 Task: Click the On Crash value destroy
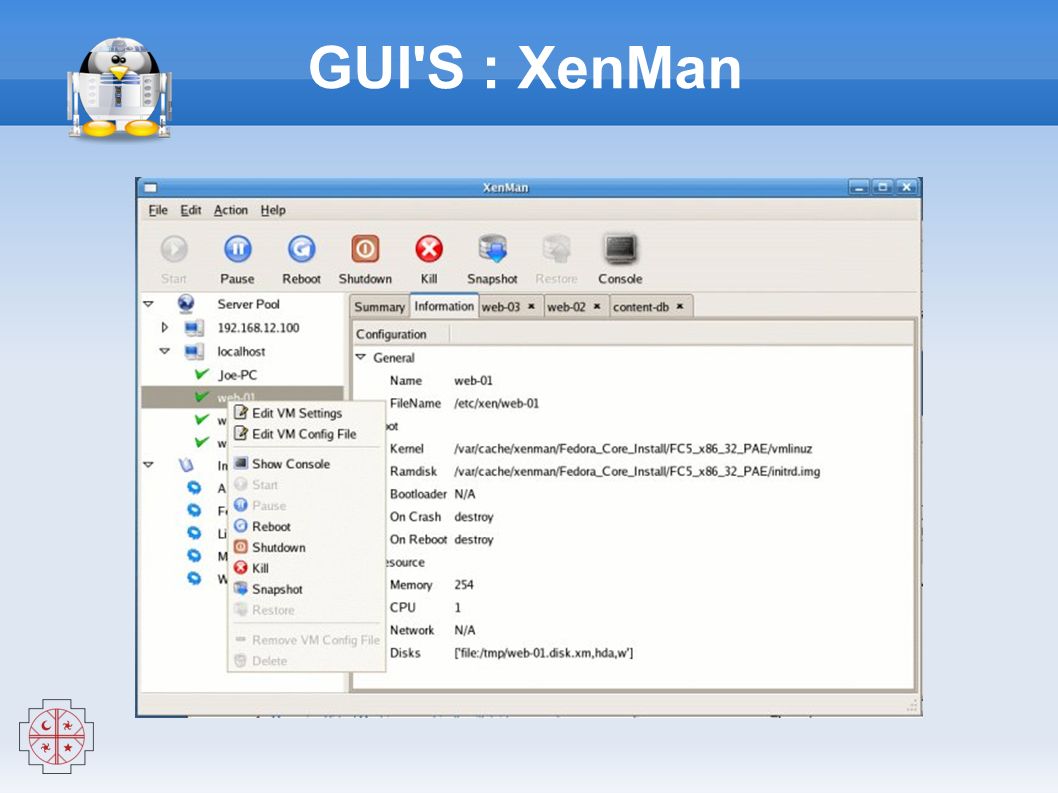(x=474, y=517)
